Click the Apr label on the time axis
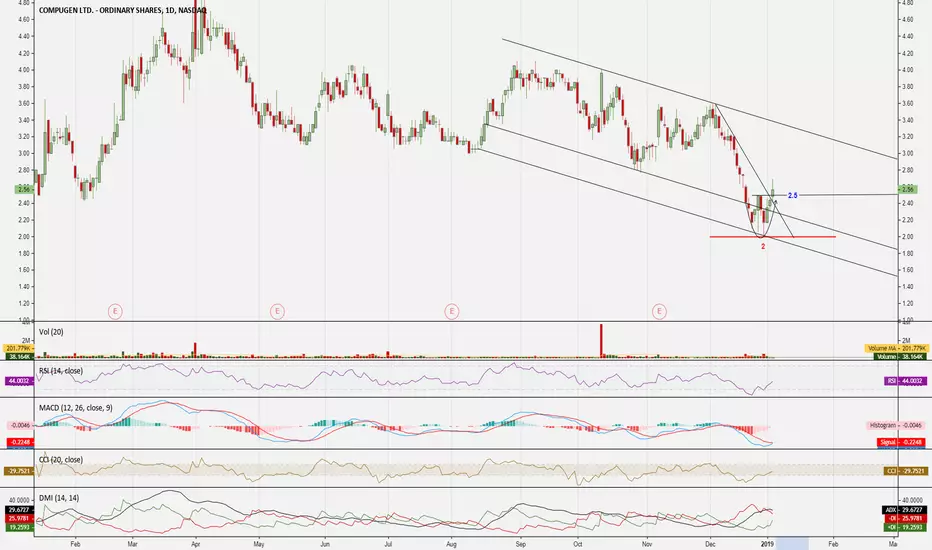 (x=196, y=543)
